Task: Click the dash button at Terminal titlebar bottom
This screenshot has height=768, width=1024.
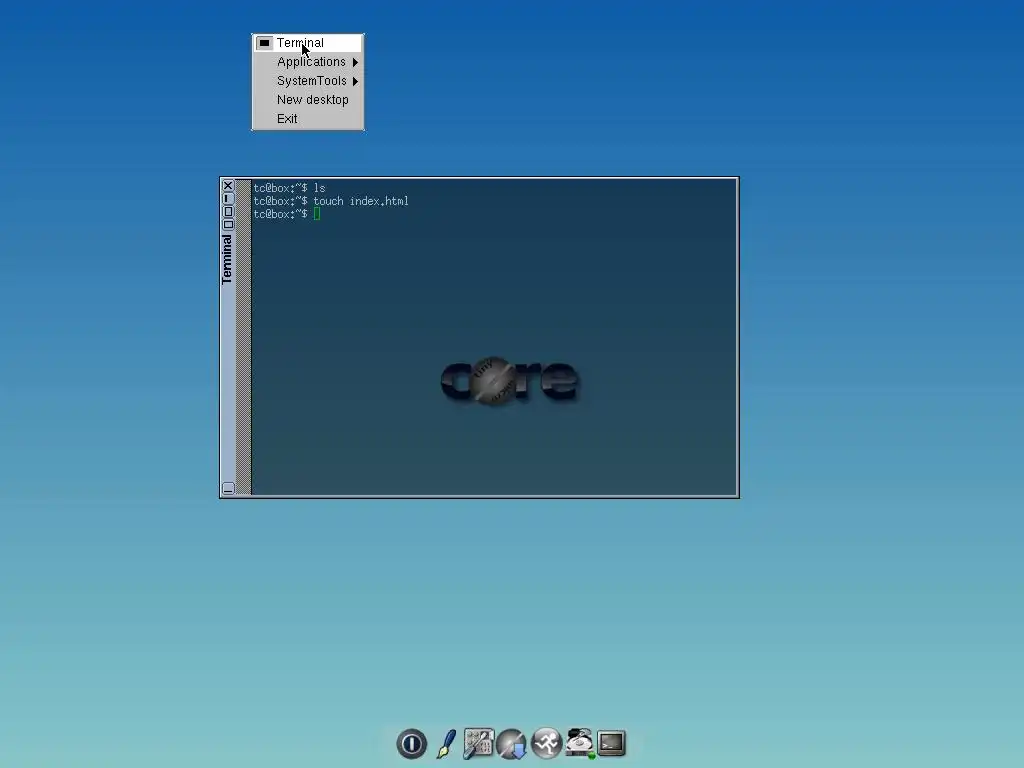Action: tap(228, 488)
